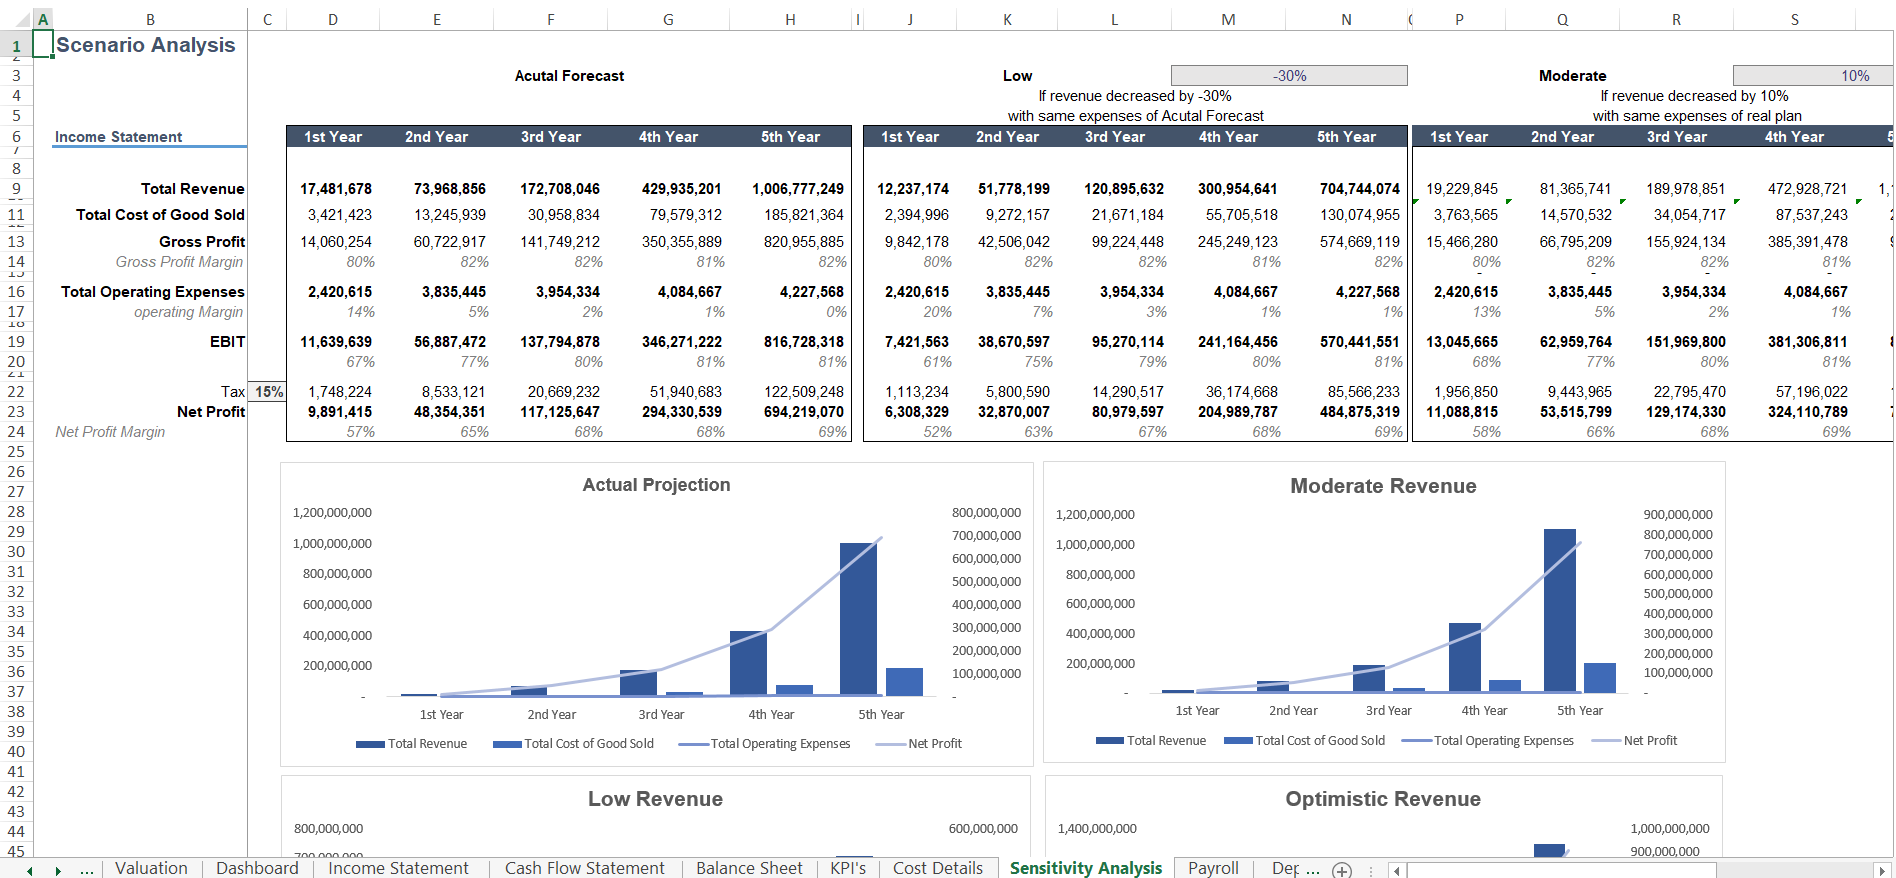
Task: Click the Moderate scenario 10% input cell
Action: pyautogui.click(x=1813, y=76)
